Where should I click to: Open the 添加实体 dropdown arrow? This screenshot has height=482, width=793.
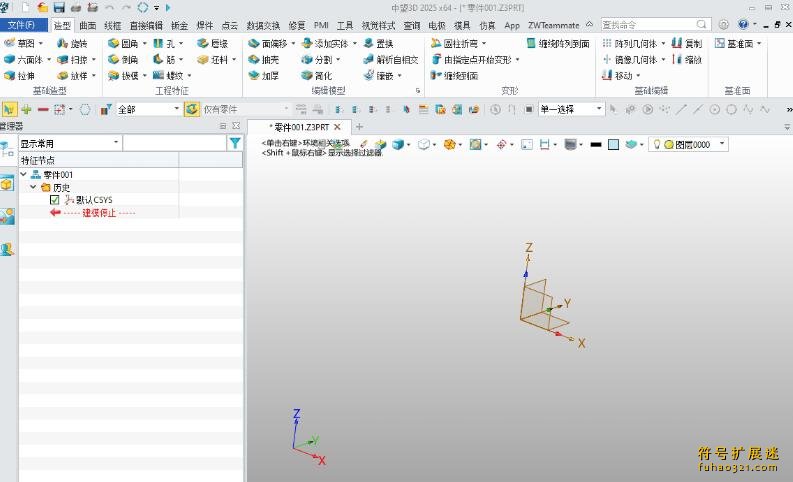point(355,43)
